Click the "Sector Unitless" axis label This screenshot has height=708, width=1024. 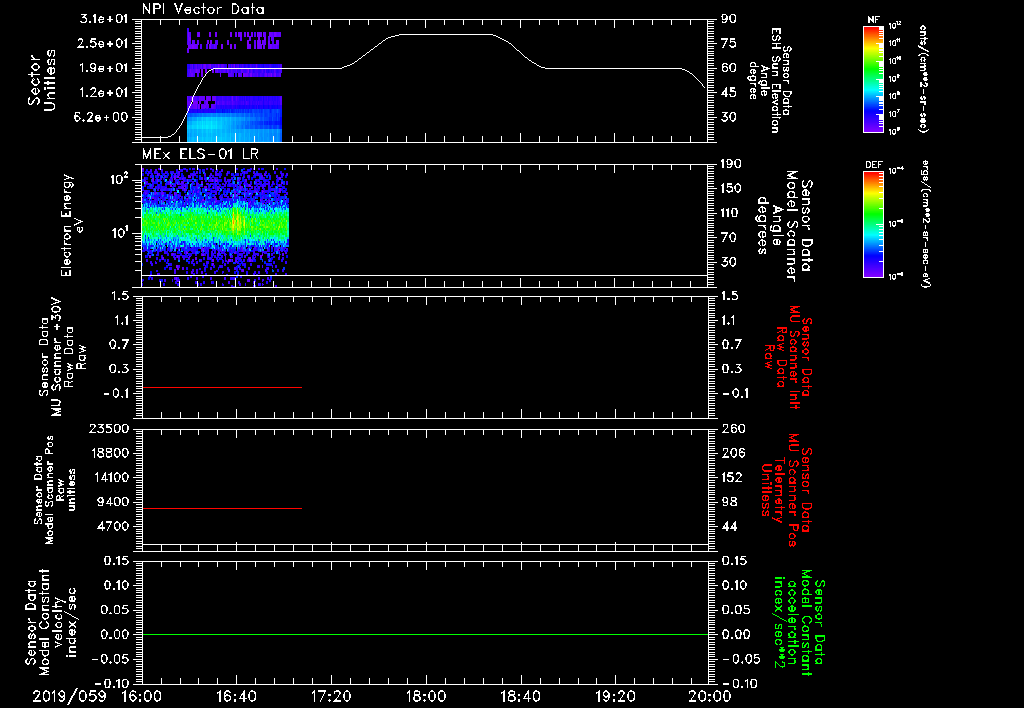coord(42,80)
